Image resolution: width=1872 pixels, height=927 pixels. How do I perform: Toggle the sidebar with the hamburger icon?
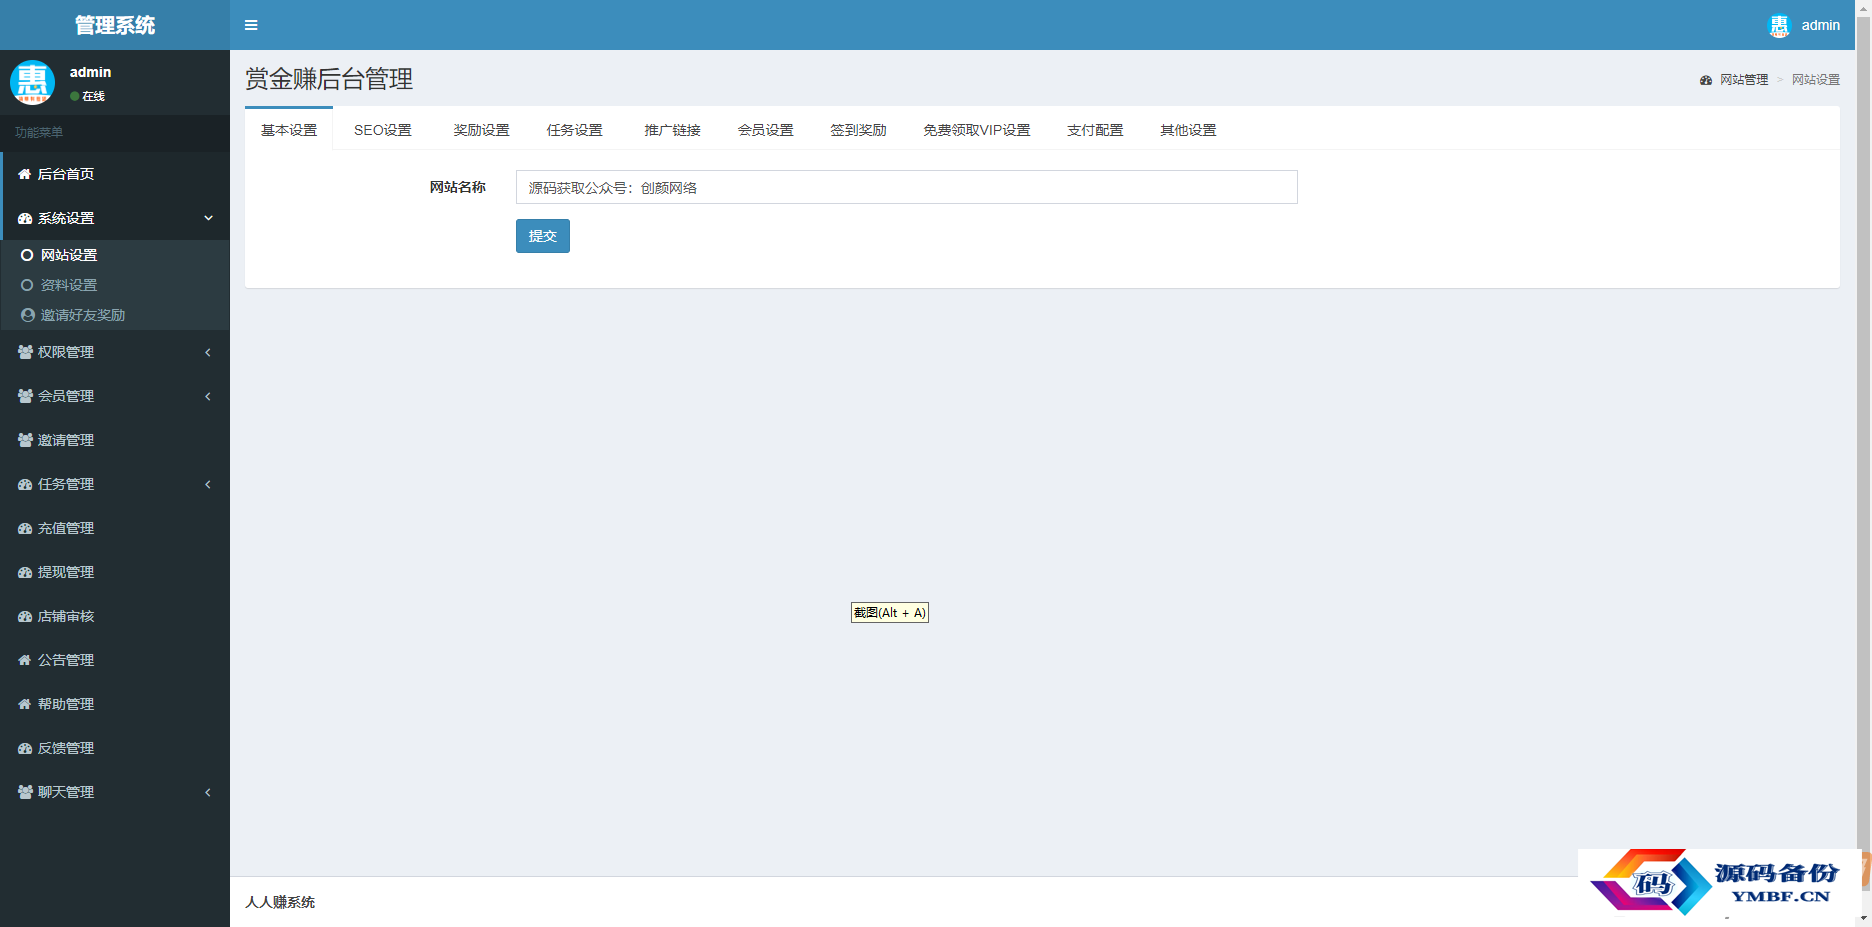tap(251, 25)
